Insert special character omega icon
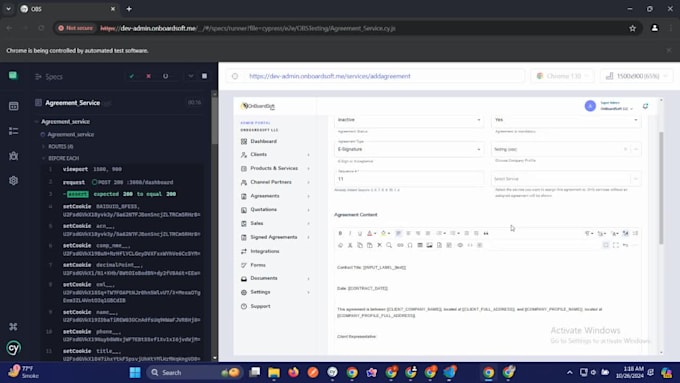The image size is (680, 383). tap(410, 245)
